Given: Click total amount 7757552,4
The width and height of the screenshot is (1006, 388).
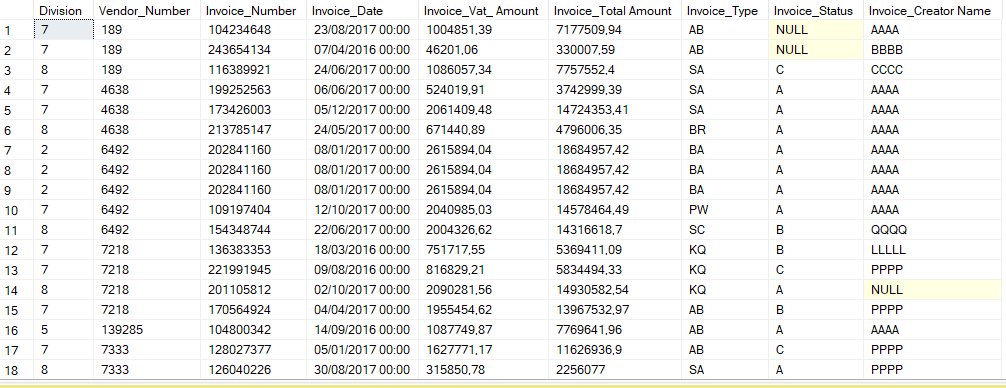Looking at the screenshot, I should click(x=586, y=69).
